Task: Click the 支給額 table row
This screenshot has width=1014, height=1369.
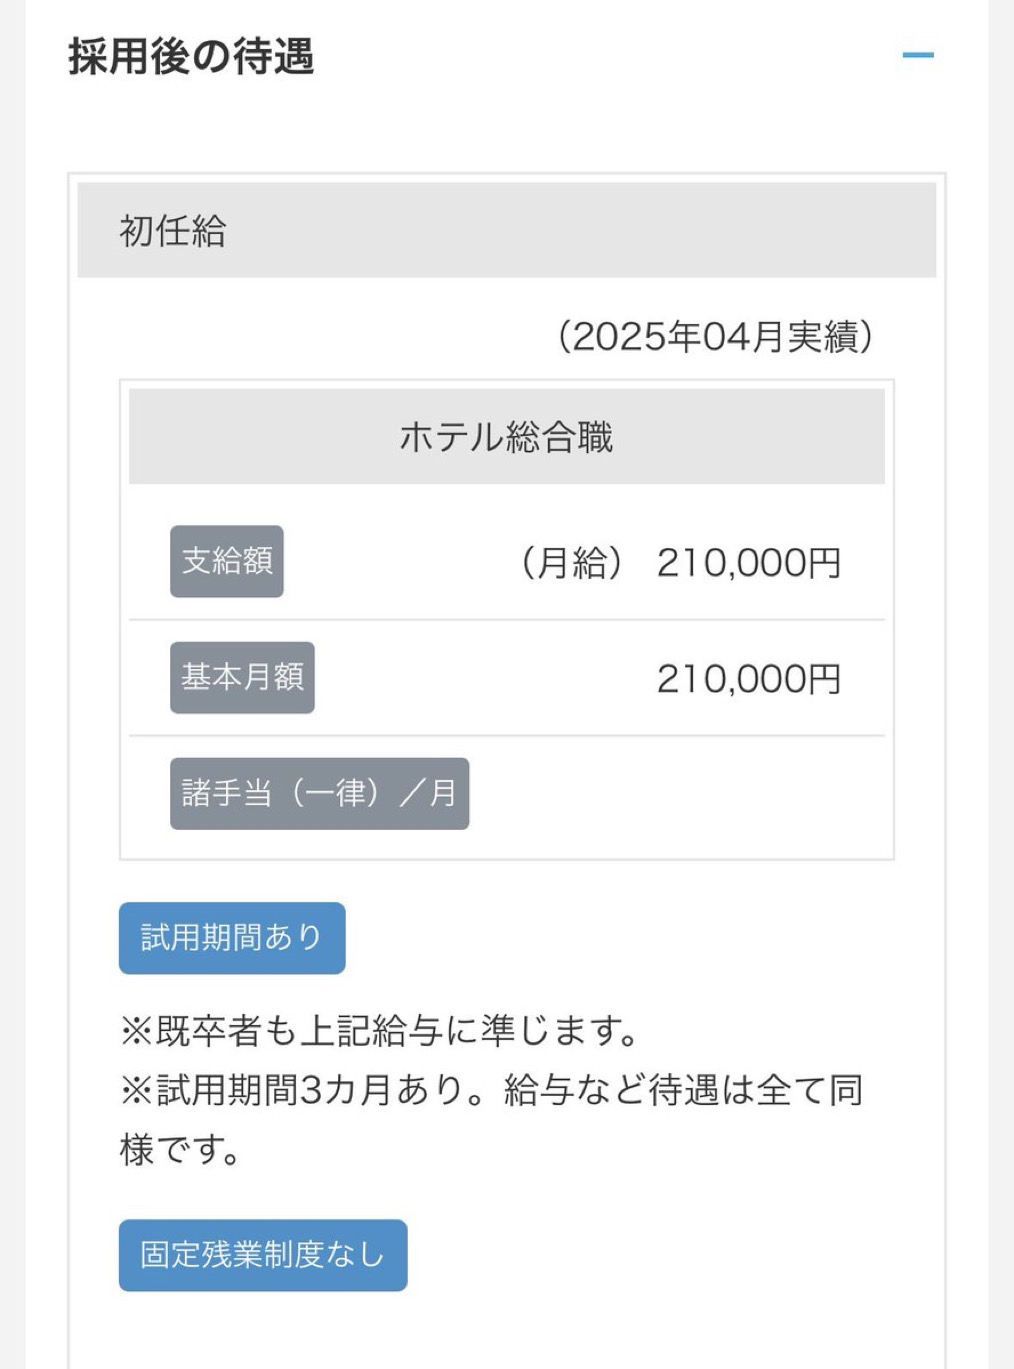Action: coord(507,561)
